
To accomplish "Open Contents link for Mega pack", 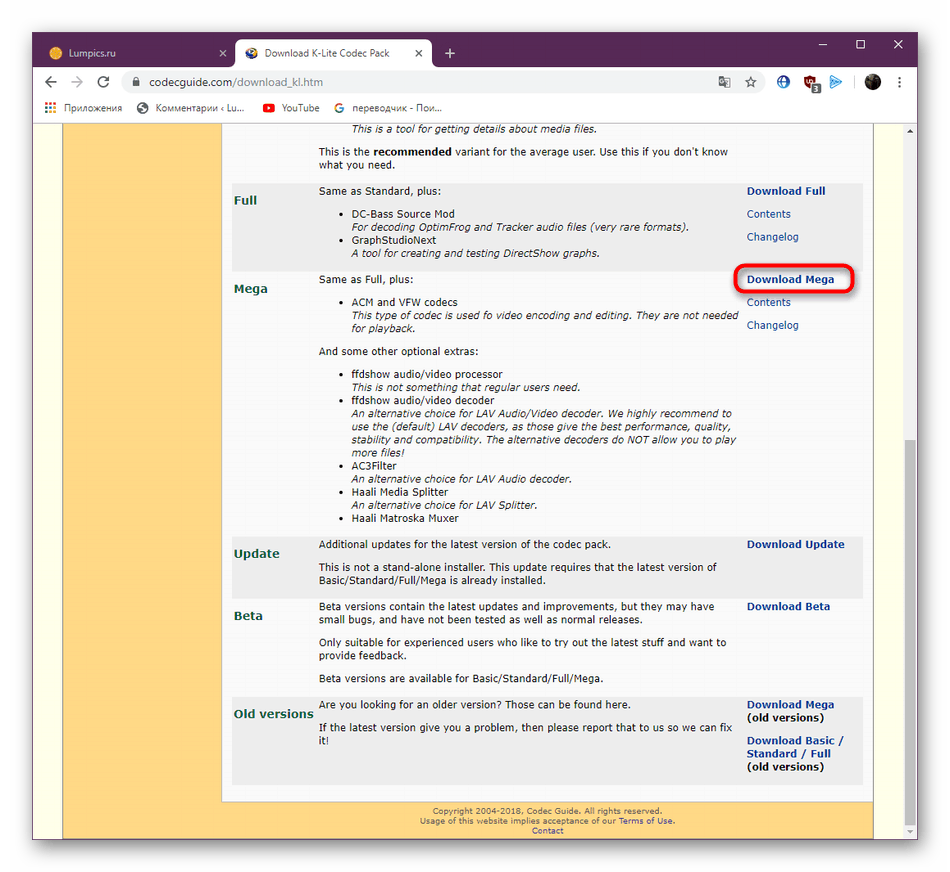I will pyautogui.click(x=768, y=302).
